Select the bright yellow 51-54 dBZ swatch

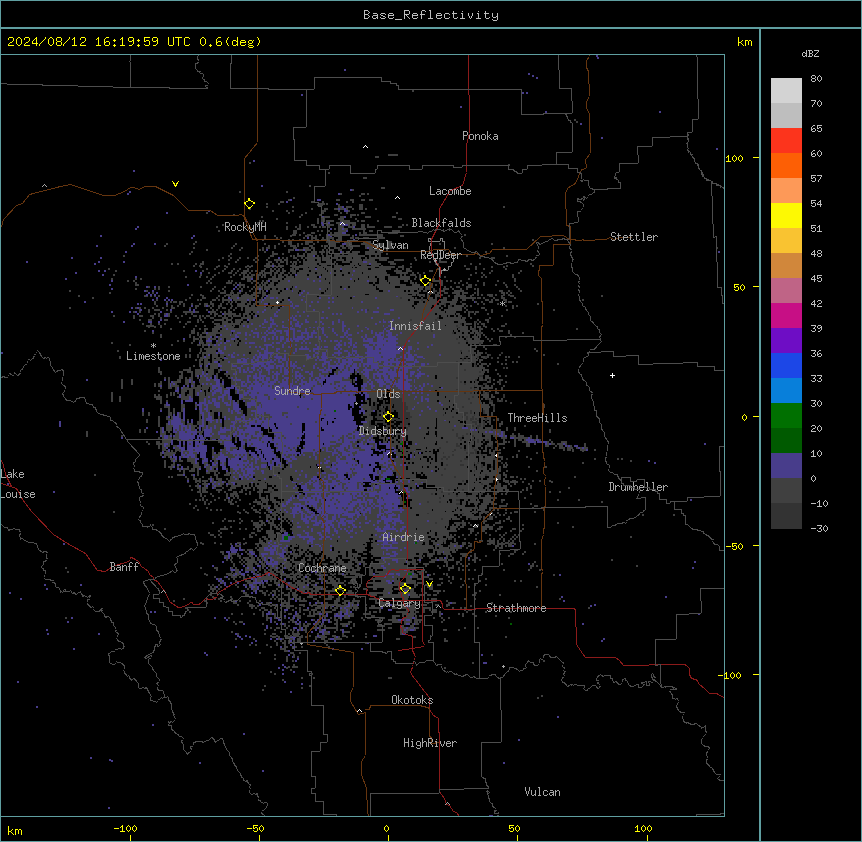pyautogui.click(x=786, y=215)
